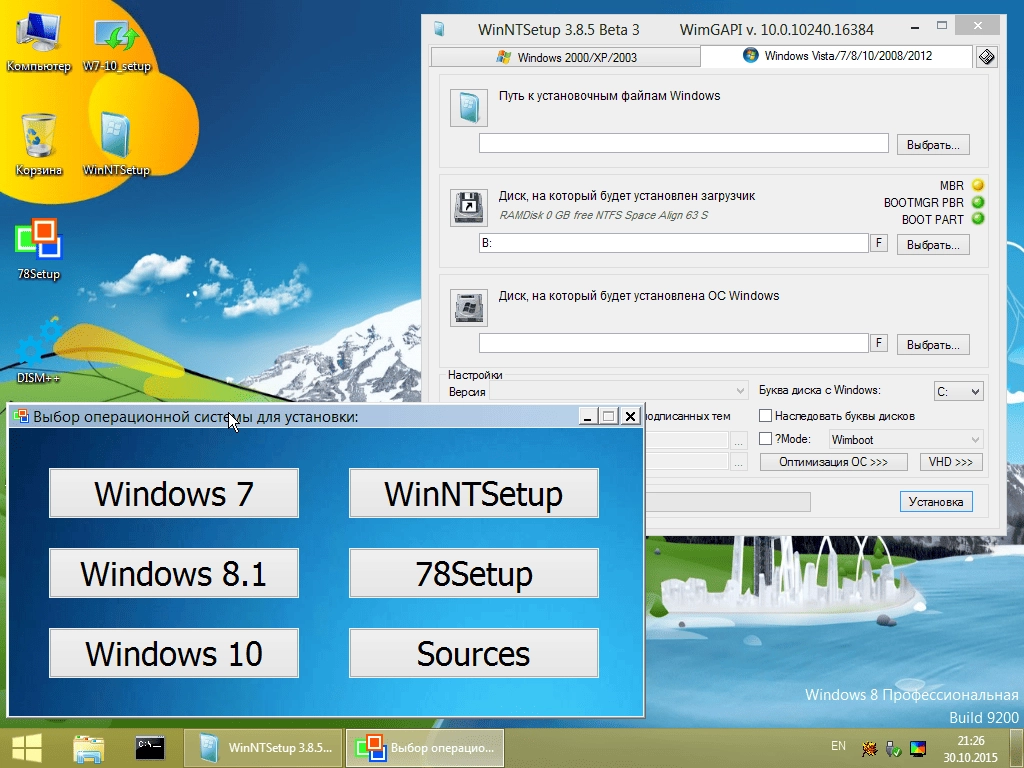Click the BOOTMGR PBR green status indicator
Viewport: 1024px width, 768px height.
978,202
